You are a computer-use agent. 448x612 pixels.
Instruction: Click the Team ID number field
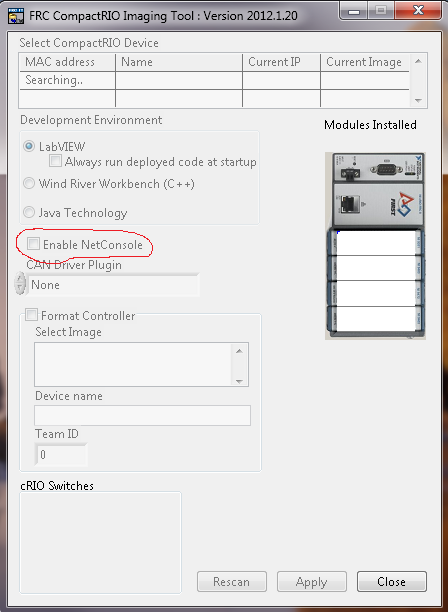[x=61, y=454]
